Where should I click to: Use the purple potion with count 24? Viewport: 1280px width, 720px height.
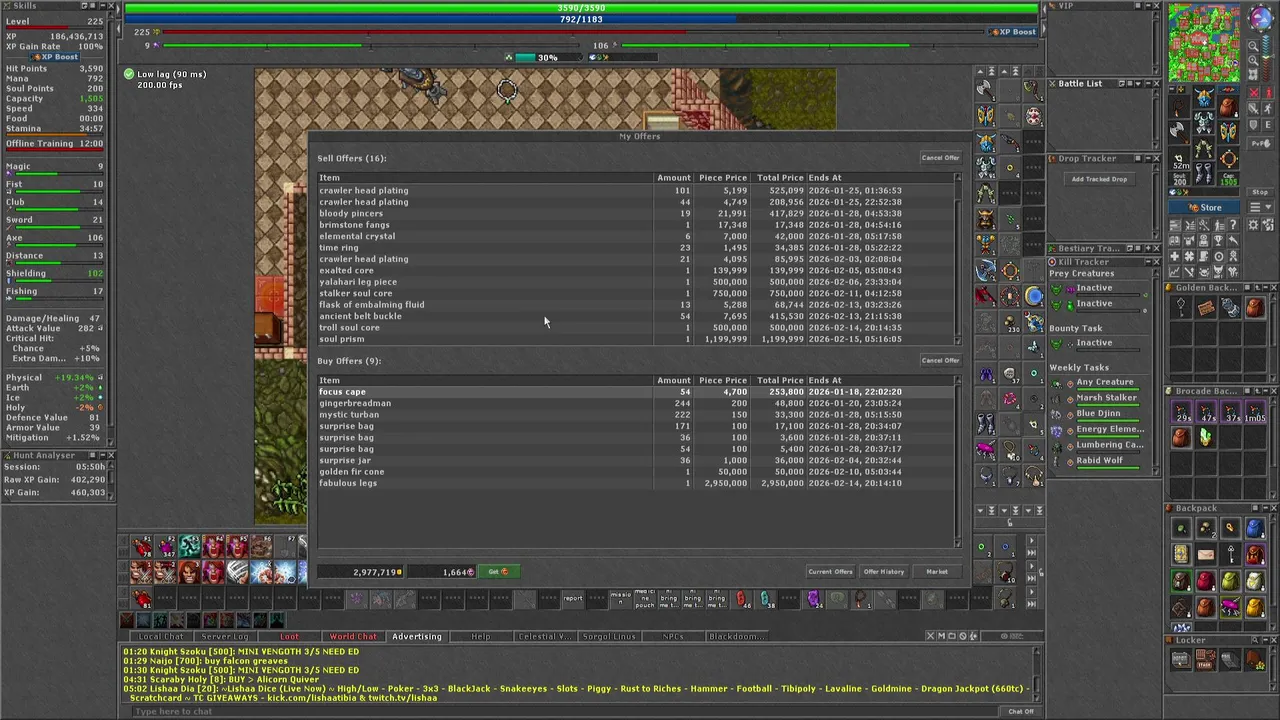[x=813, y=599]
